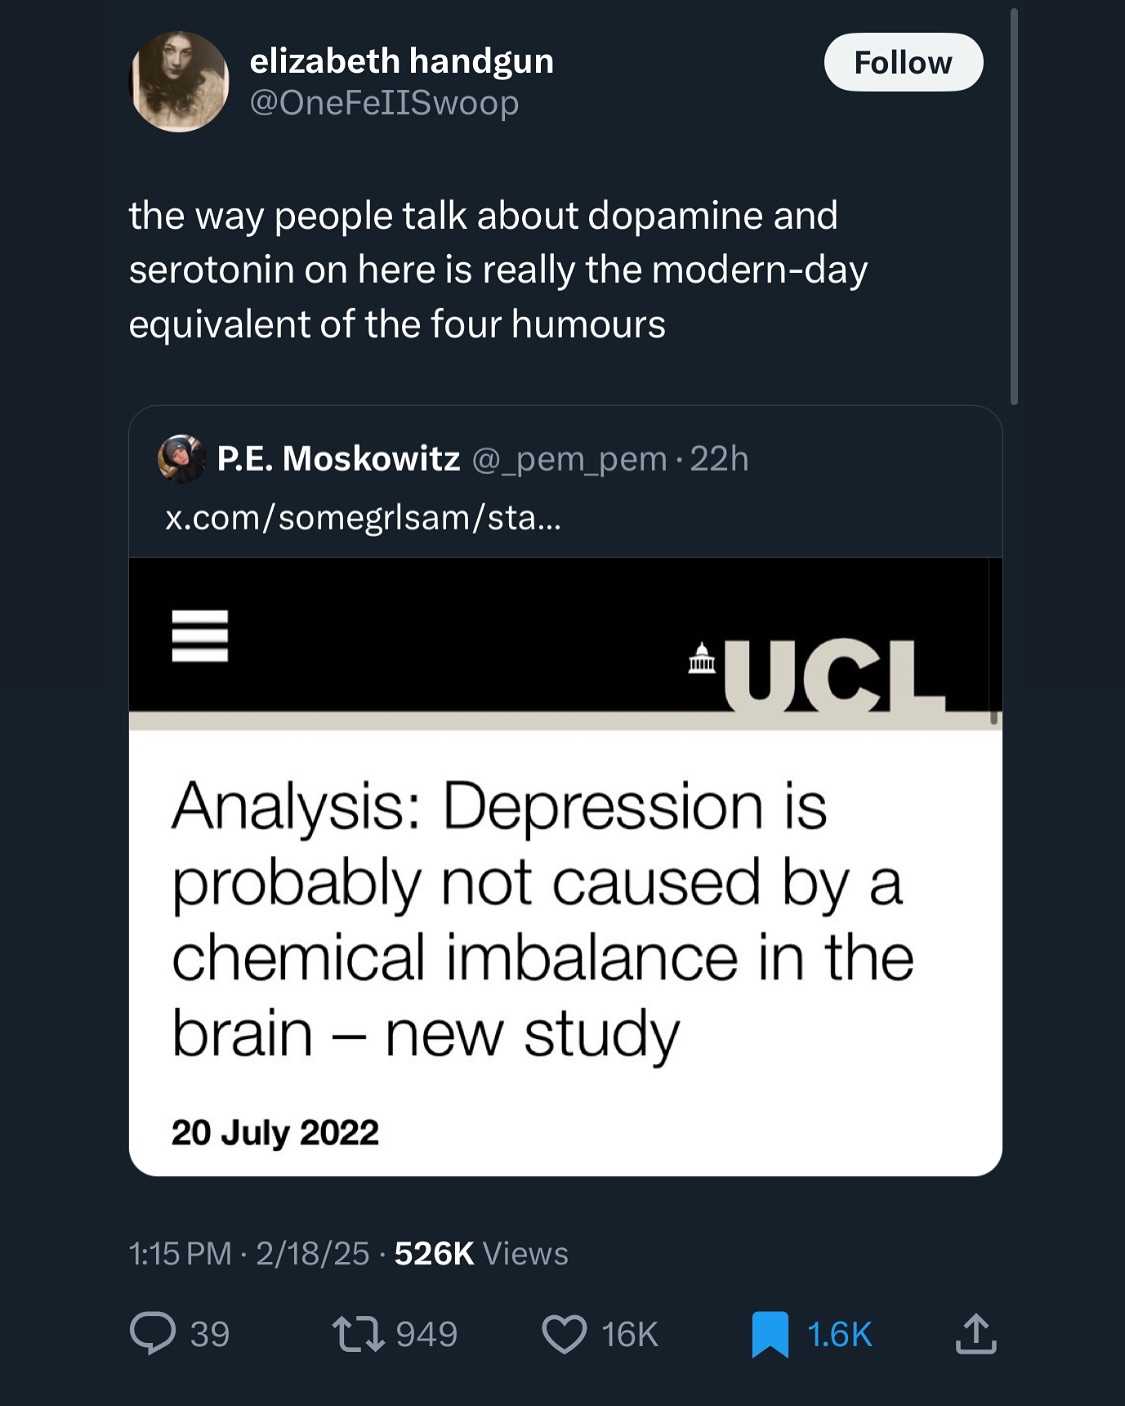Open the x.com/somegrlsam link
The image size is (1125, 1406).
(363, 517)
